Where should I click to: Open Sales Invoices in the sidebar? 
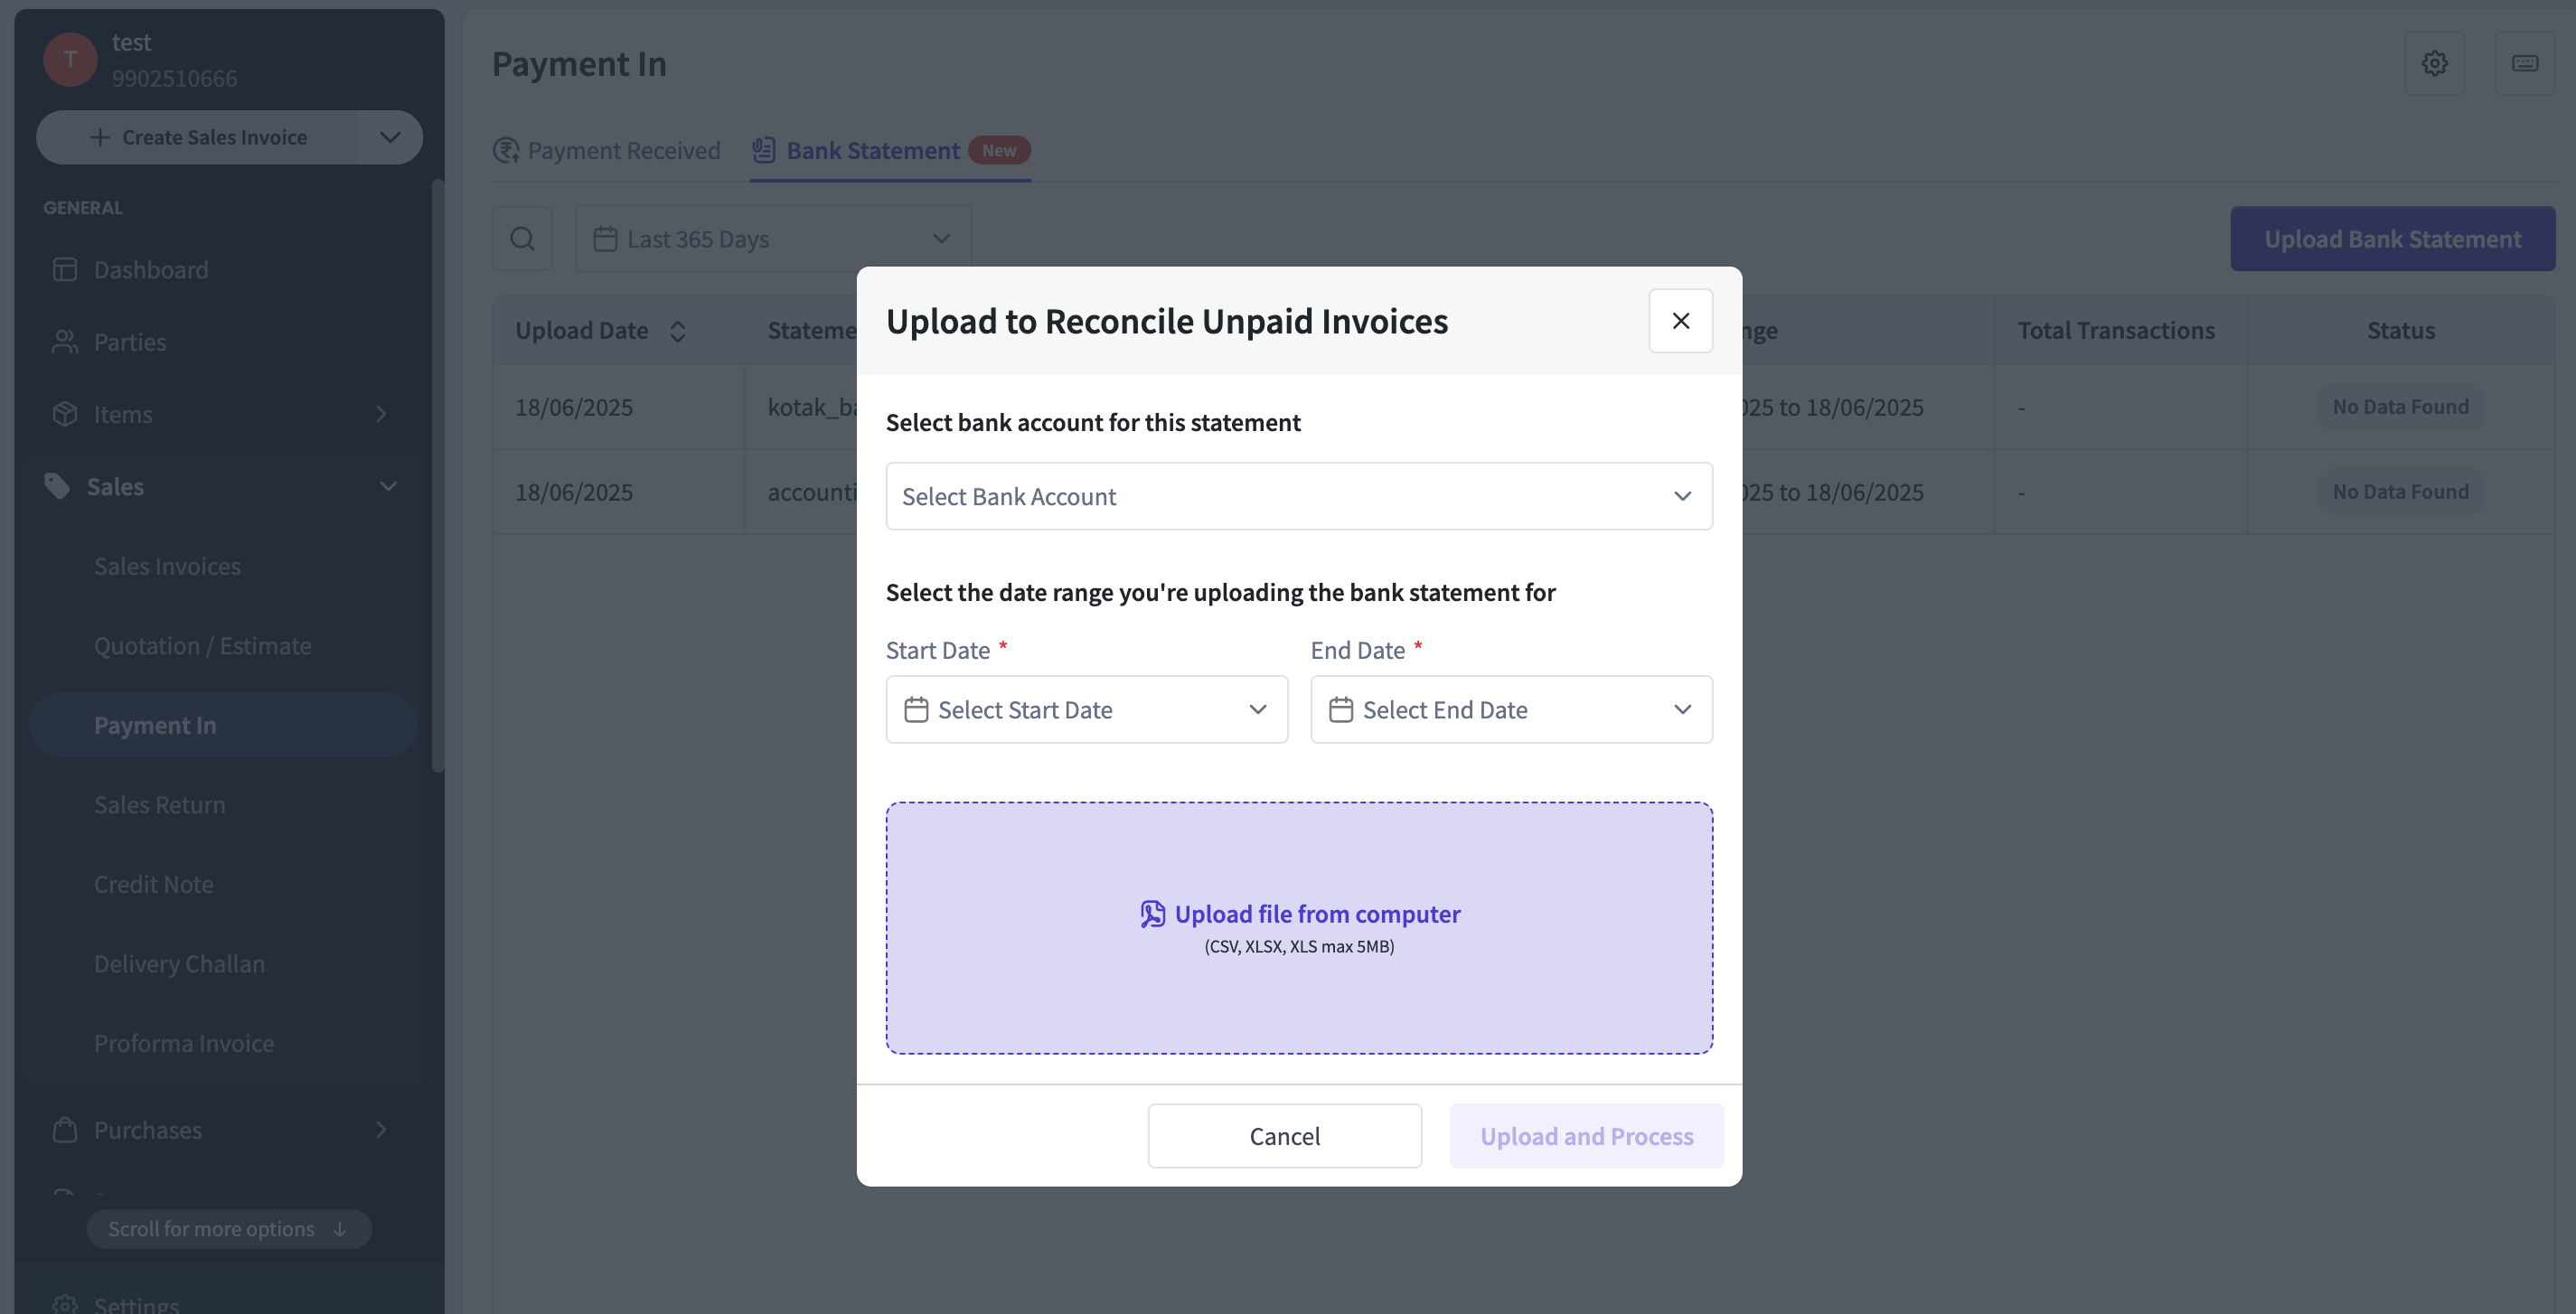[x=223, y=565]
